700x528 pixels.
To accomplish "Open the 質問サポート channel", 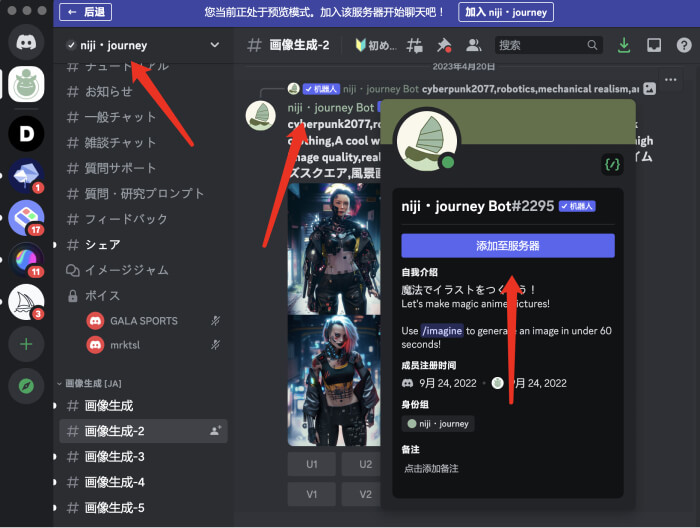I will pos(143,168).
